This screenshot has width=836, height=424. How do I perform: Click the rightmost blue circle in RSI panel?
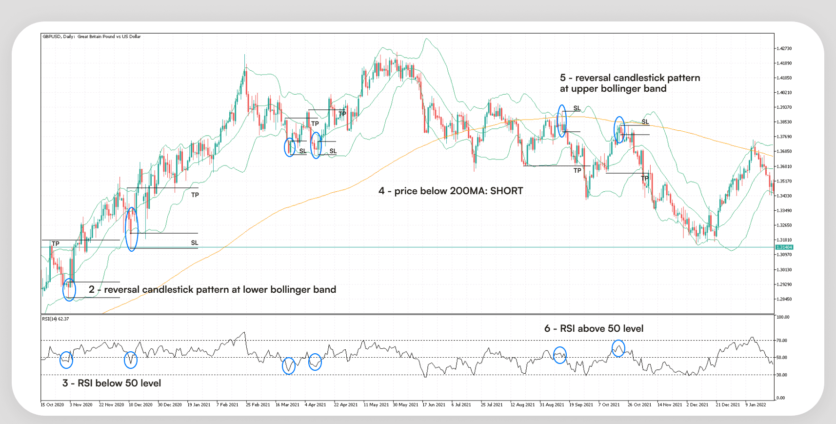[x=619, y=348]
